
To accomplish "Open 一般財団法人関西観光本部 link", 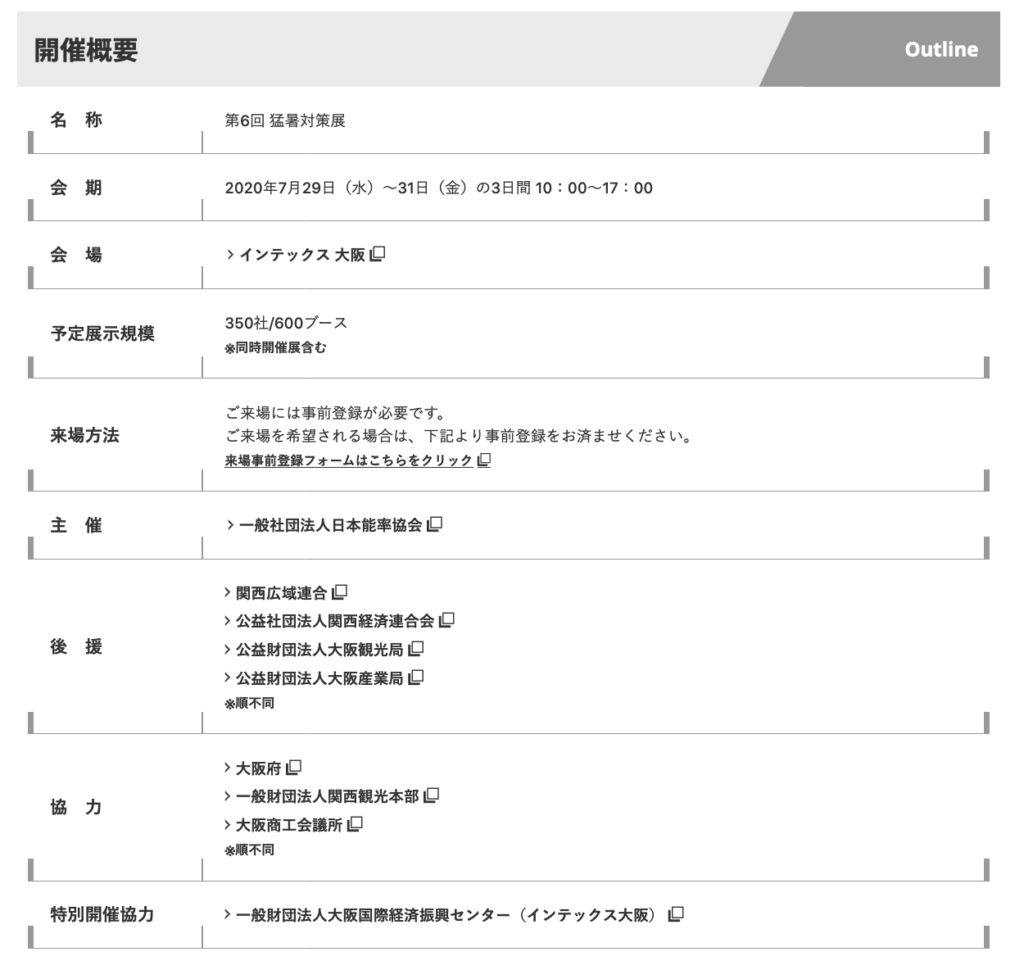I will click(x=327, y=797).
